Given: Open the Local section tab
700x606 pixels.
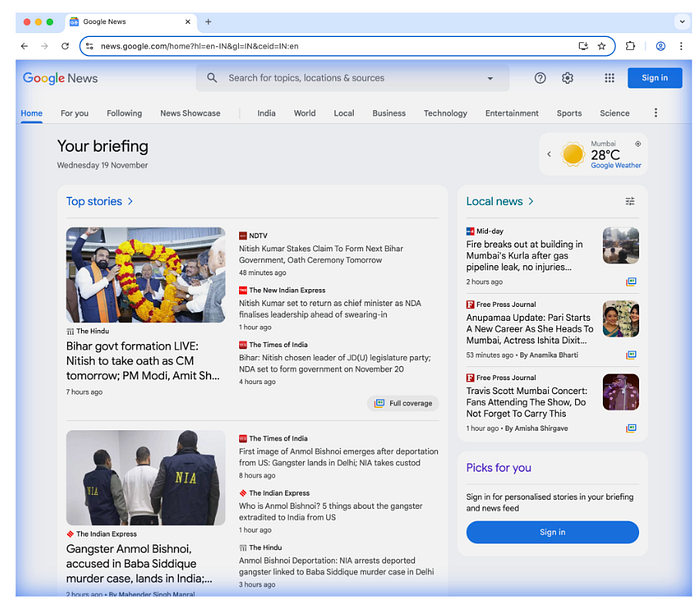Looking at the screenshot, I should tap(344, 113).
